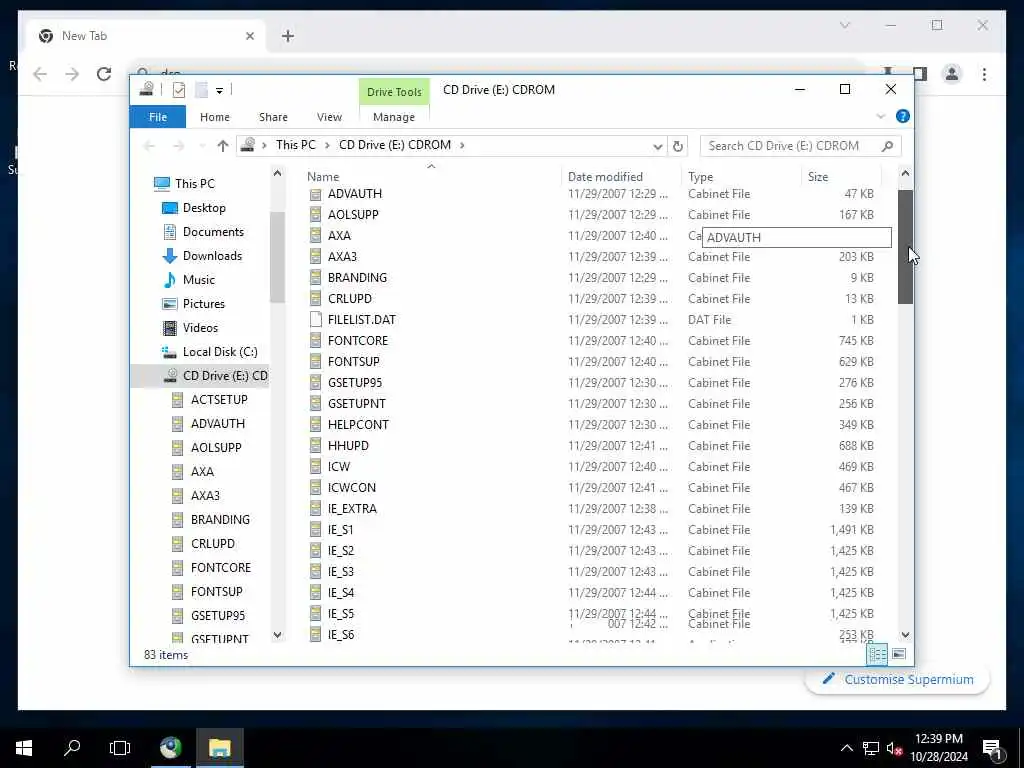Image resolution: width=1024 pixels, height=768 pixels.
Task: Select IE_EXTRA in the file list
Action: tap(352, 508)
